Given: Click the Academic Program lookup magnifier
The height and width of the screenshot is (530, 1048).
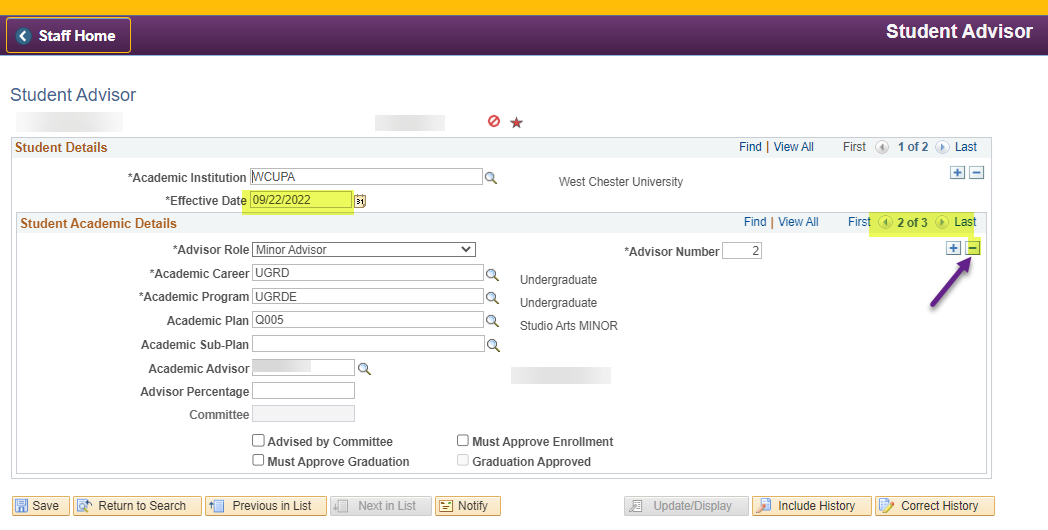Looking at the screenshot, I should click(492, 297).
